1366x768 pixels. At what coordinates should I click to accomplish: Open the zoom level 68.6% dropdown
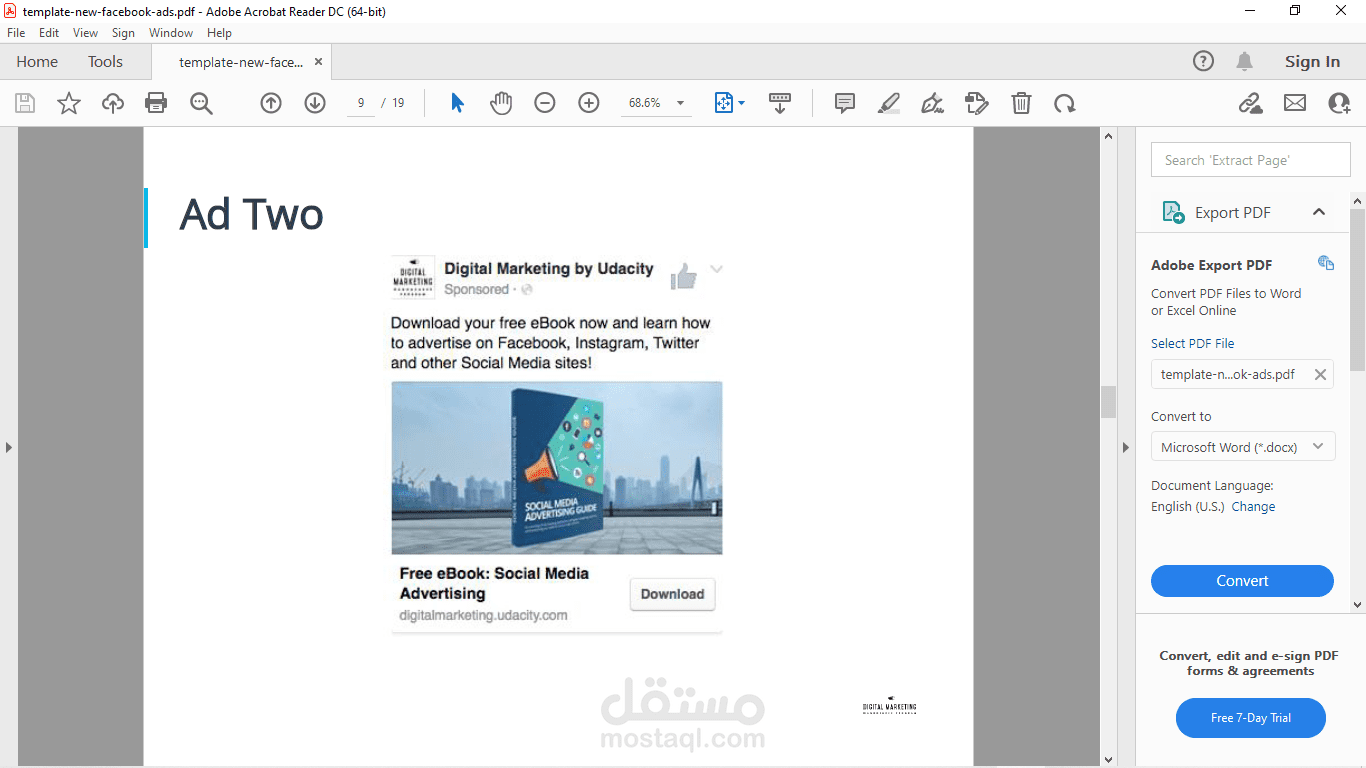coord(681,103)
